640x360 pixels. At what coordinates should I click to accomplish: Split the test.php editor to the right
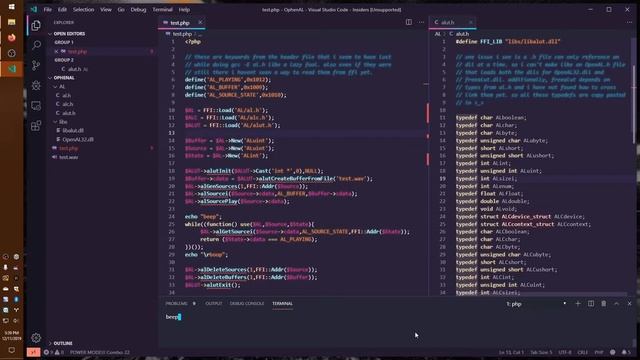409,22
